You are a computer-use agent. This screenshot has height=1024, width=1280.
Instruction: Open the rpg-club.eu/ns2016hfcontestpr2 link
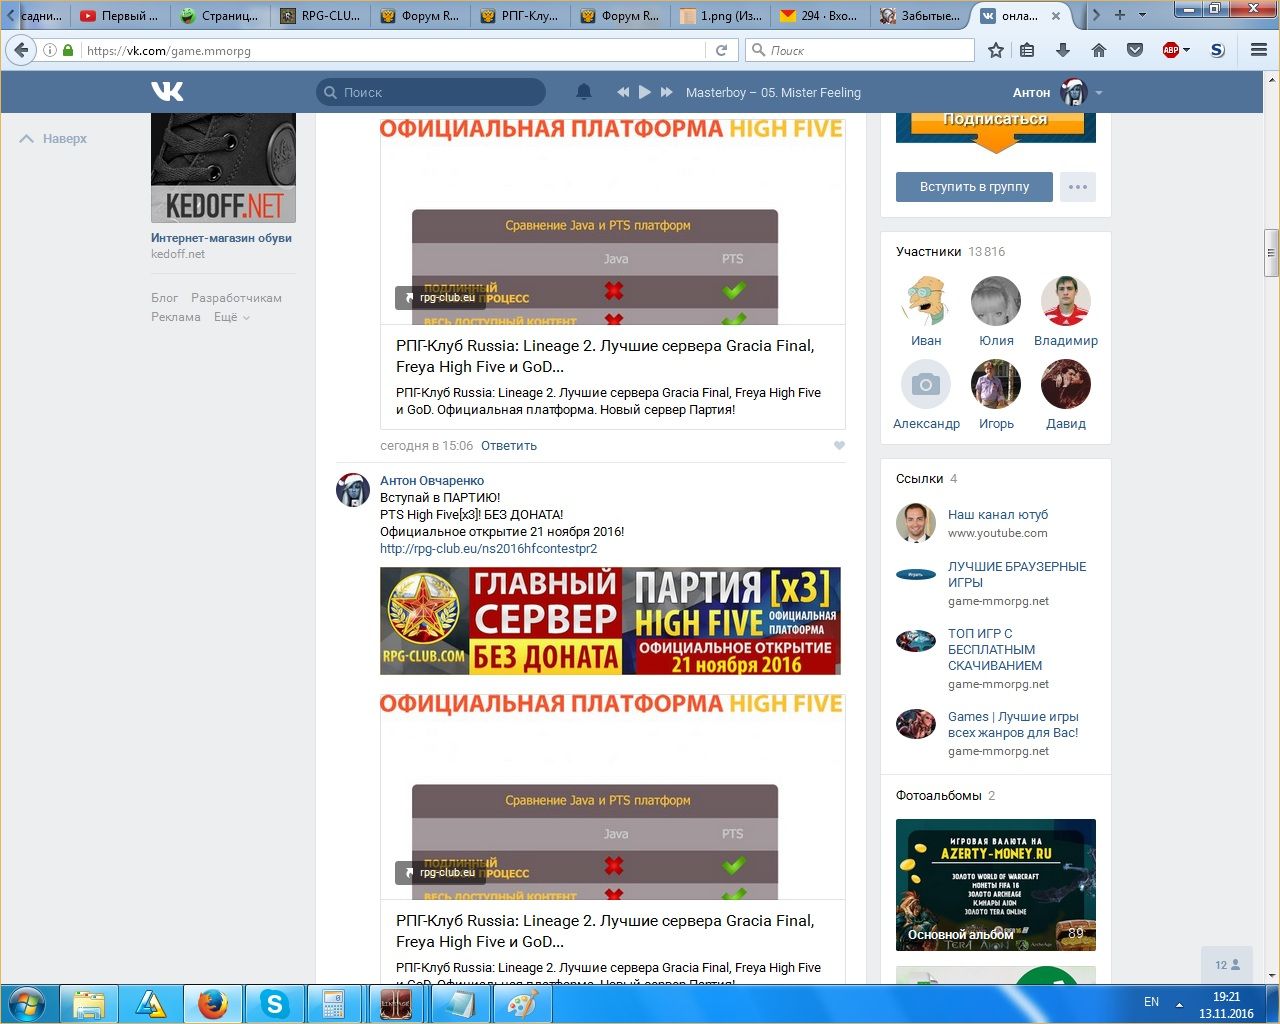coord(489,549)
